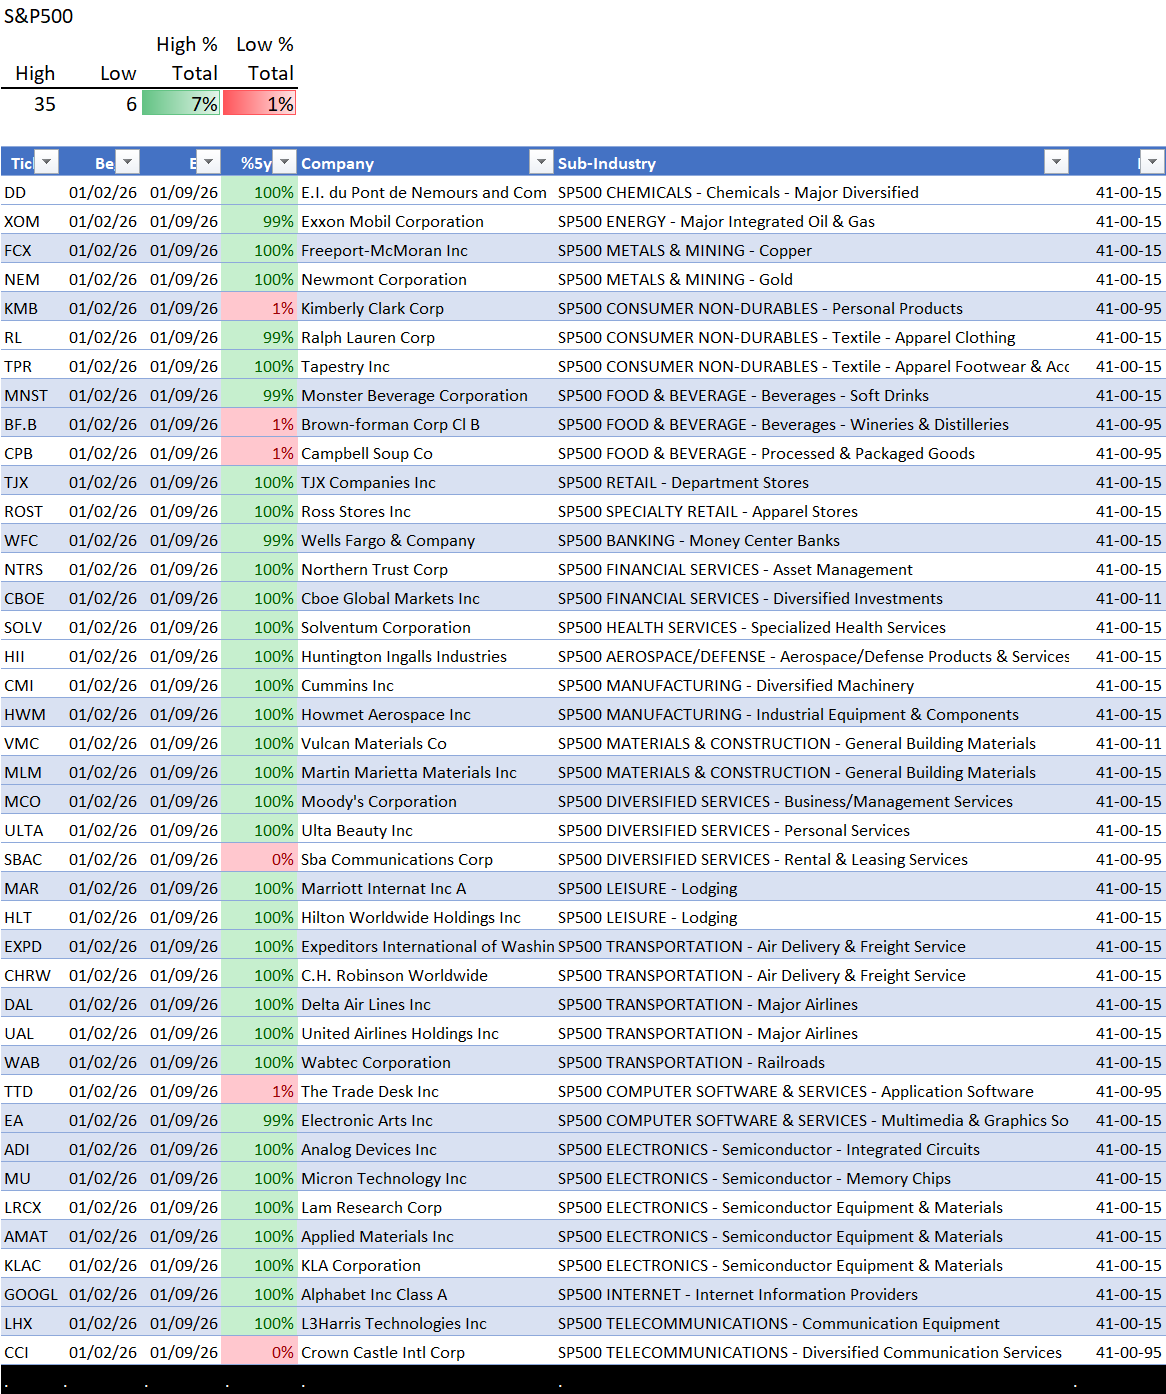1166x1394 pixels.
Task: Click Applied Materials Inc cell
Action: point(426,1236)
